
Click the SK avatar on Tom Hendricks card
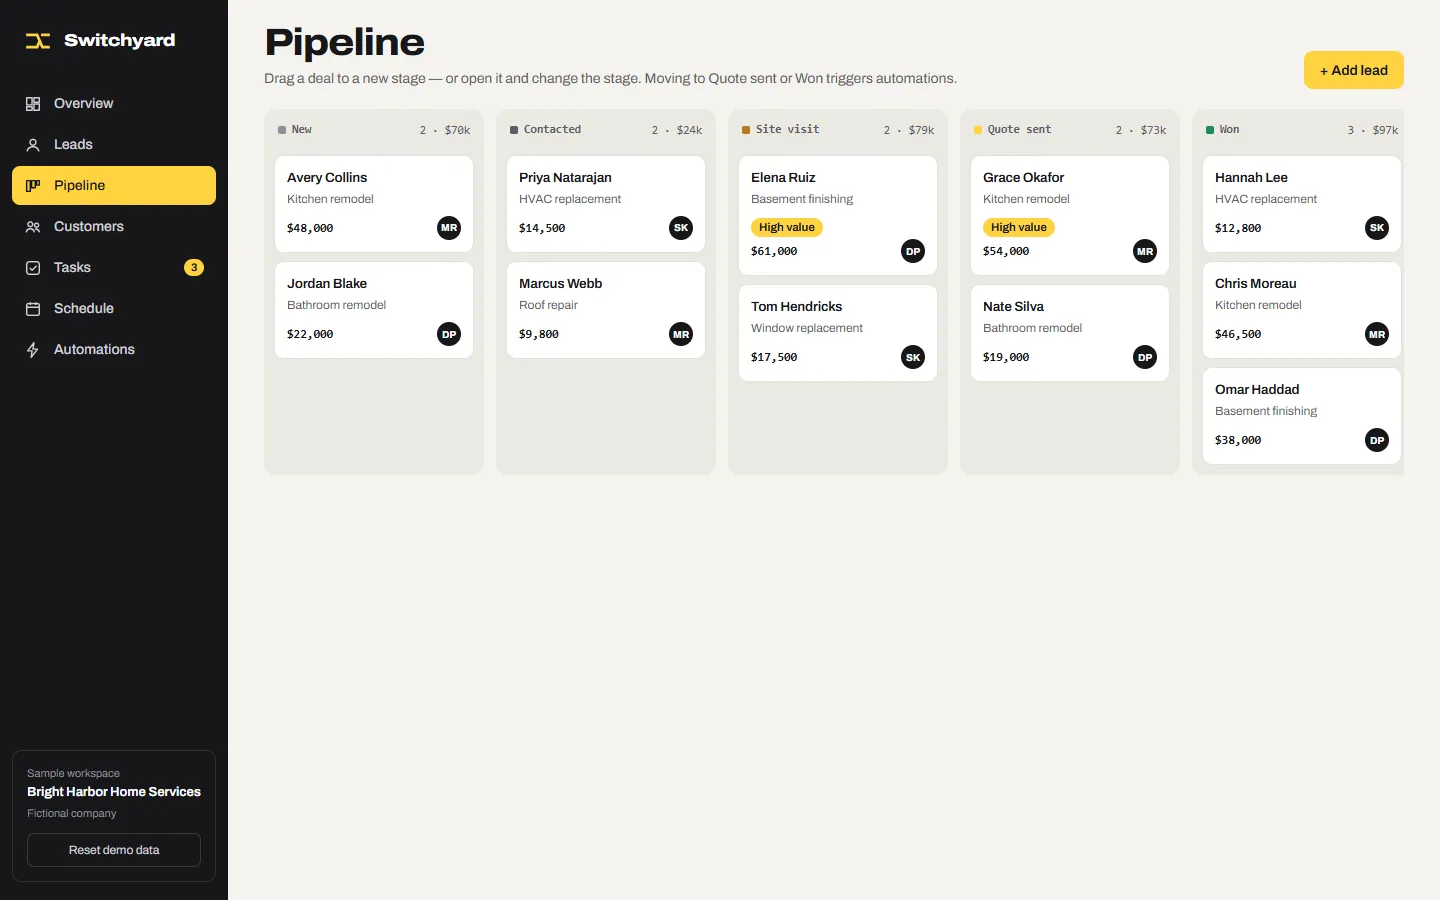[913, 357]
